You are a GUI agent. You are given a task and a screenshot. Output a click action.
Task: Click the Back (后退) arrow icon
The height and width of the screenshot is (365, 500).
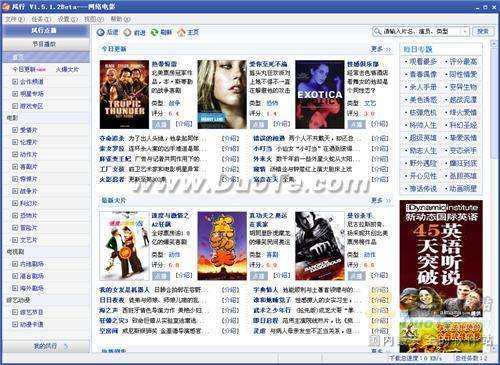(x=101, y=32)
